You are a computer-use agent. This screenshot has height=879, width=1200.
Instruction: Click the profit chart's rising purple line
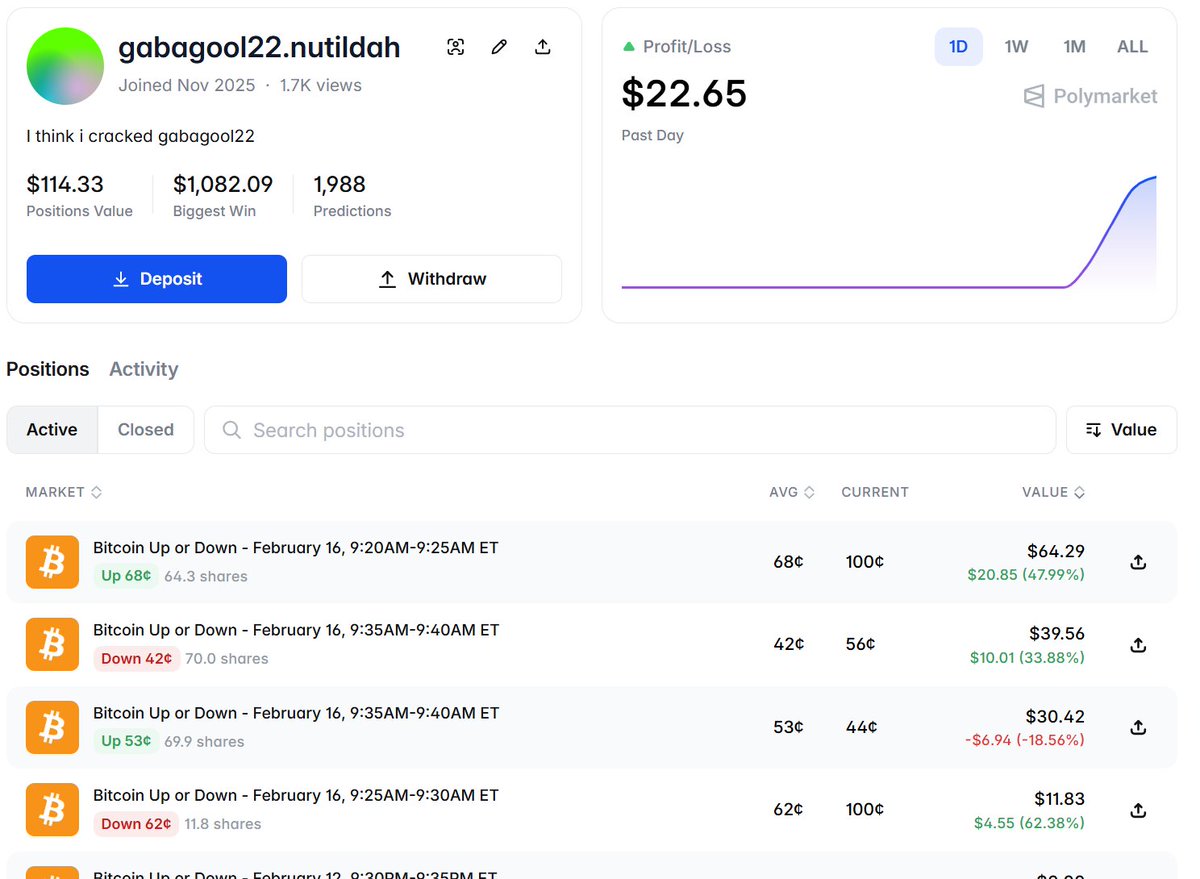[x=1110, y=230]
